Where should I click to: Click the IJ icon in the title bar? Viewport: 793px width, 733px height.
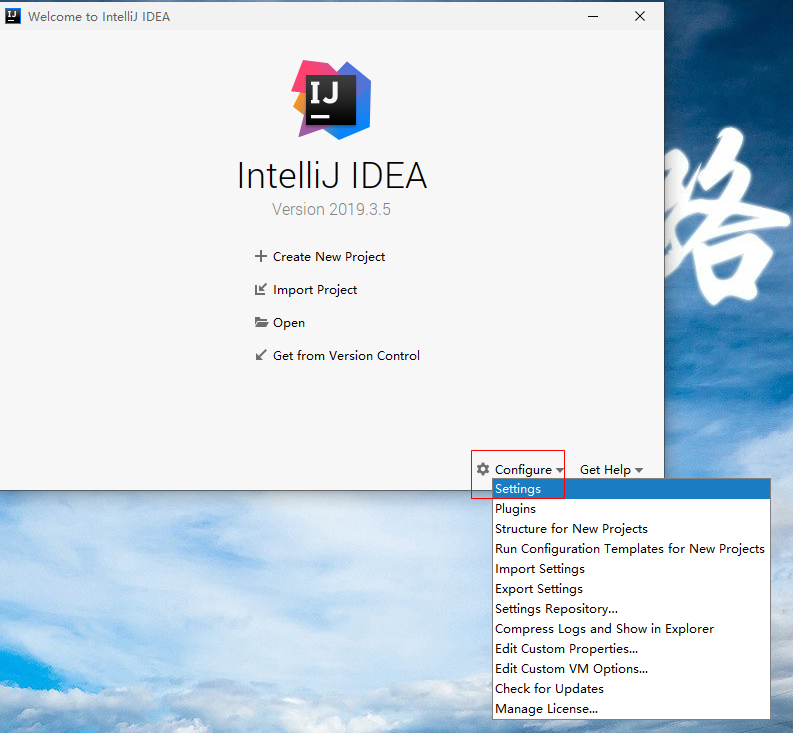pyautogui.click(x=13, y=16)
